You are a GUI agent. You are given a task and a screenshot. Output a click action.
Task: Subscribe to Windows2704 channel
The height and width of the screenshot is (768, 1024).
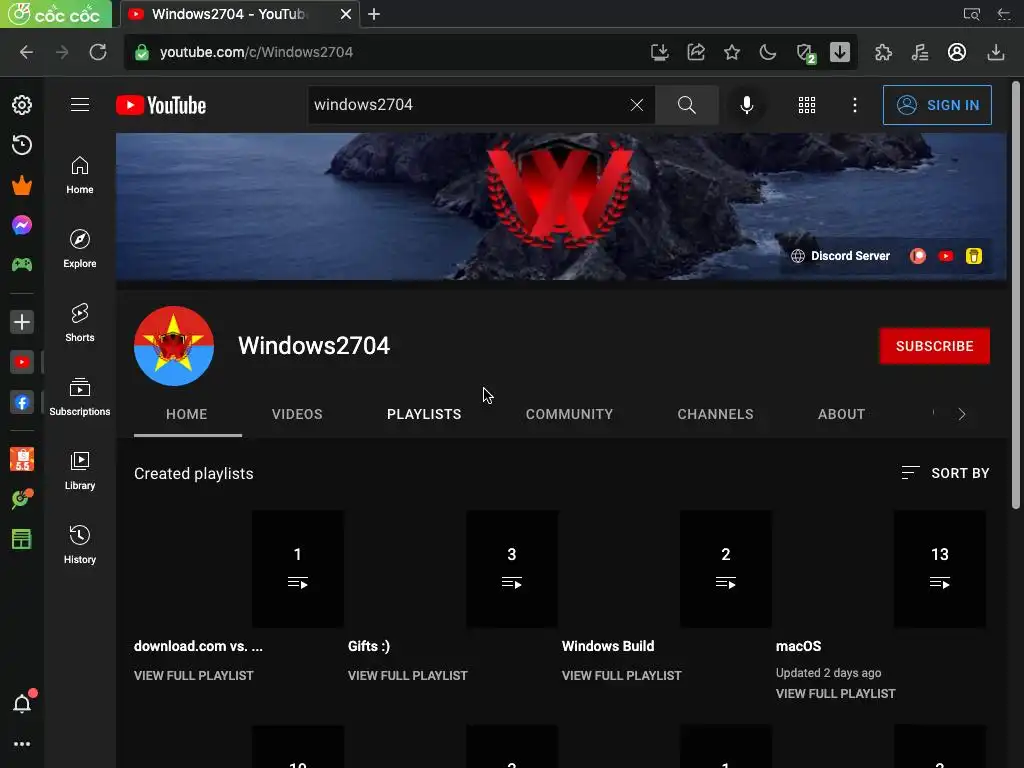tap(935, 345)
